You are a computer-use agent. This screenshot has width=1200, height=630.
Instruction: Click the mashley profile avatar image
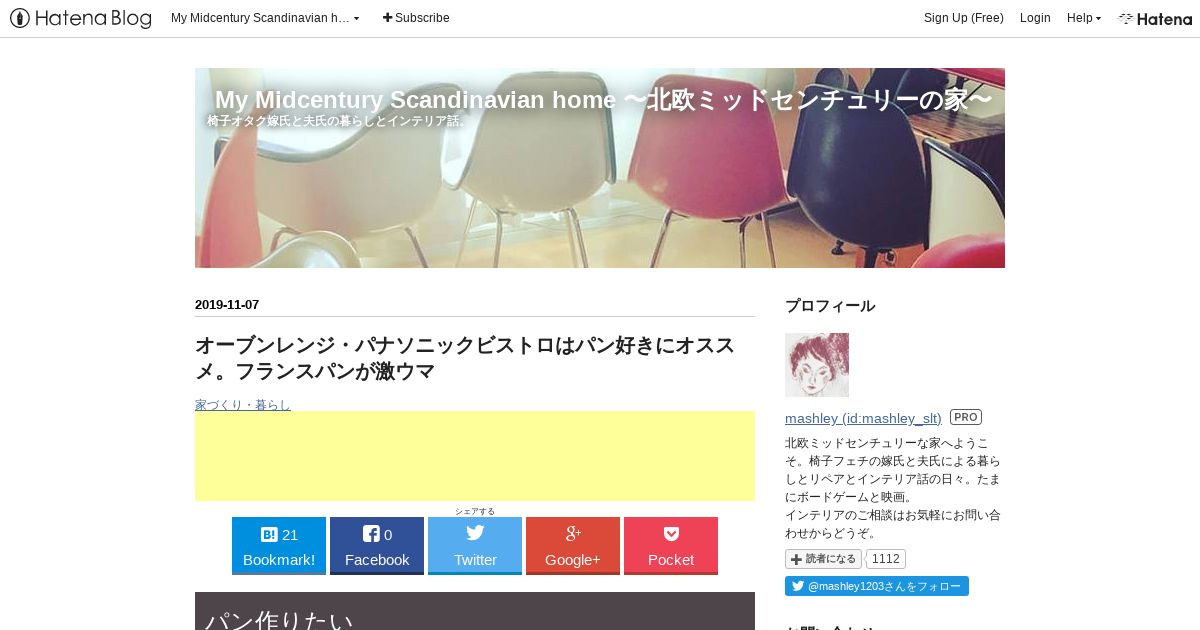pyautogui.click(x=817, y=365)
